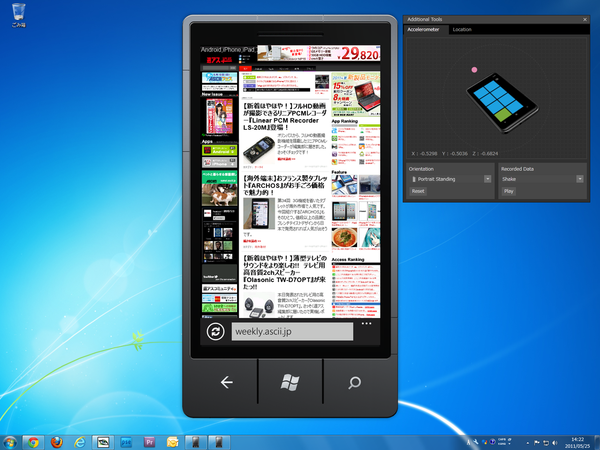This screenshot has height=450, width=600.
Task: Click the PCM recorder product photo
Action: coord(259,150)
